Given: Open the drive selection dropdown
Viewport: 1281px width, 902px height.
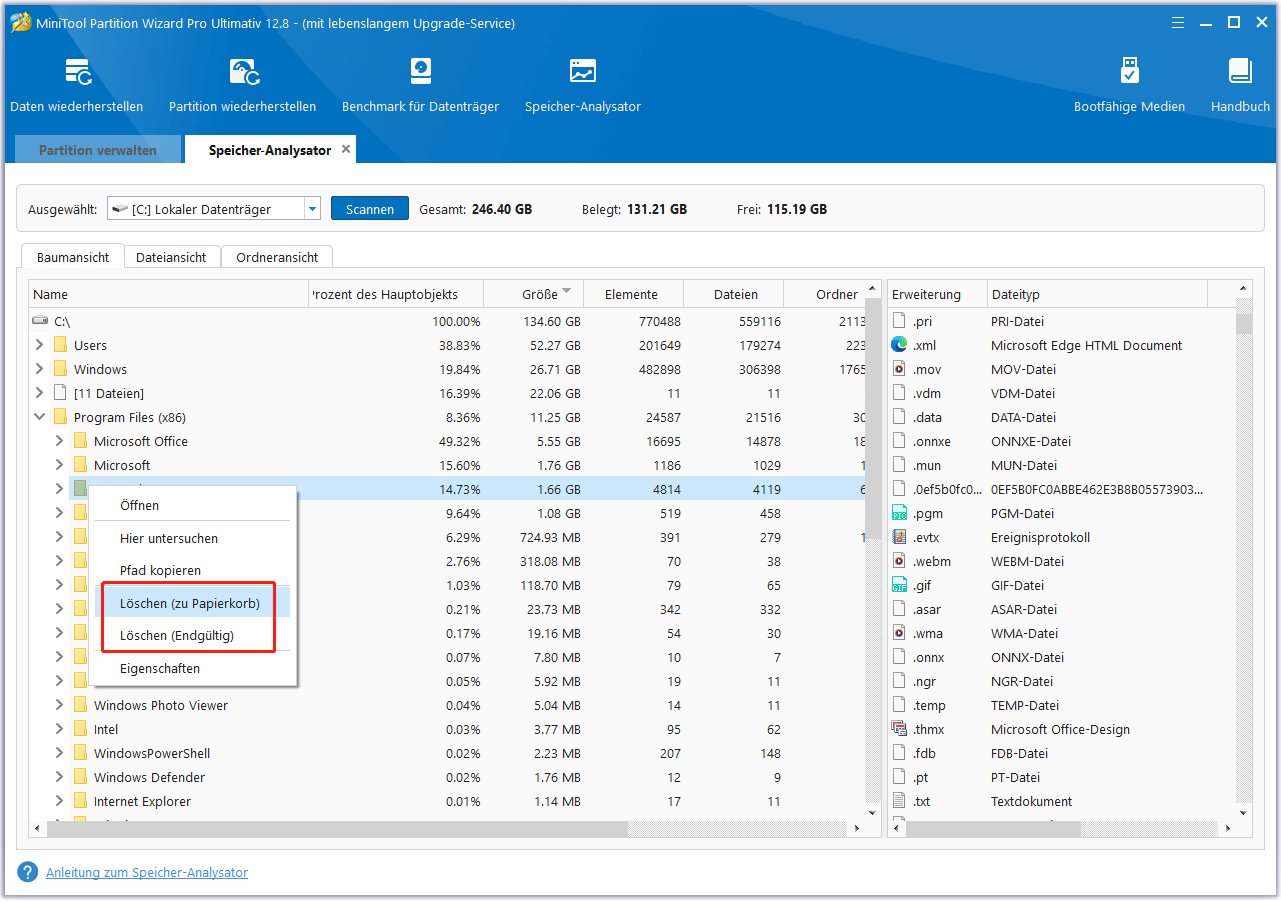Looking at the screenshot, I should pos(312,209).
